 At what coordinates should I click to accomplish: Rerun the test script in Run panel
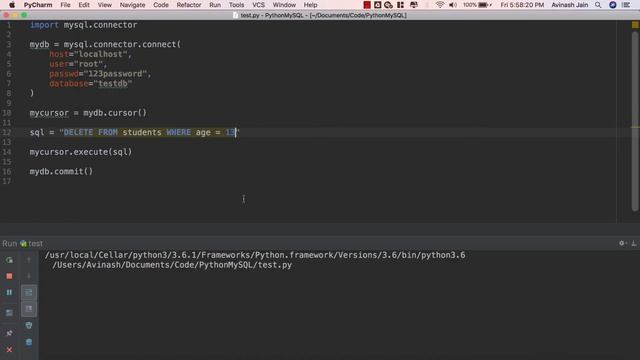pos(9,260)
